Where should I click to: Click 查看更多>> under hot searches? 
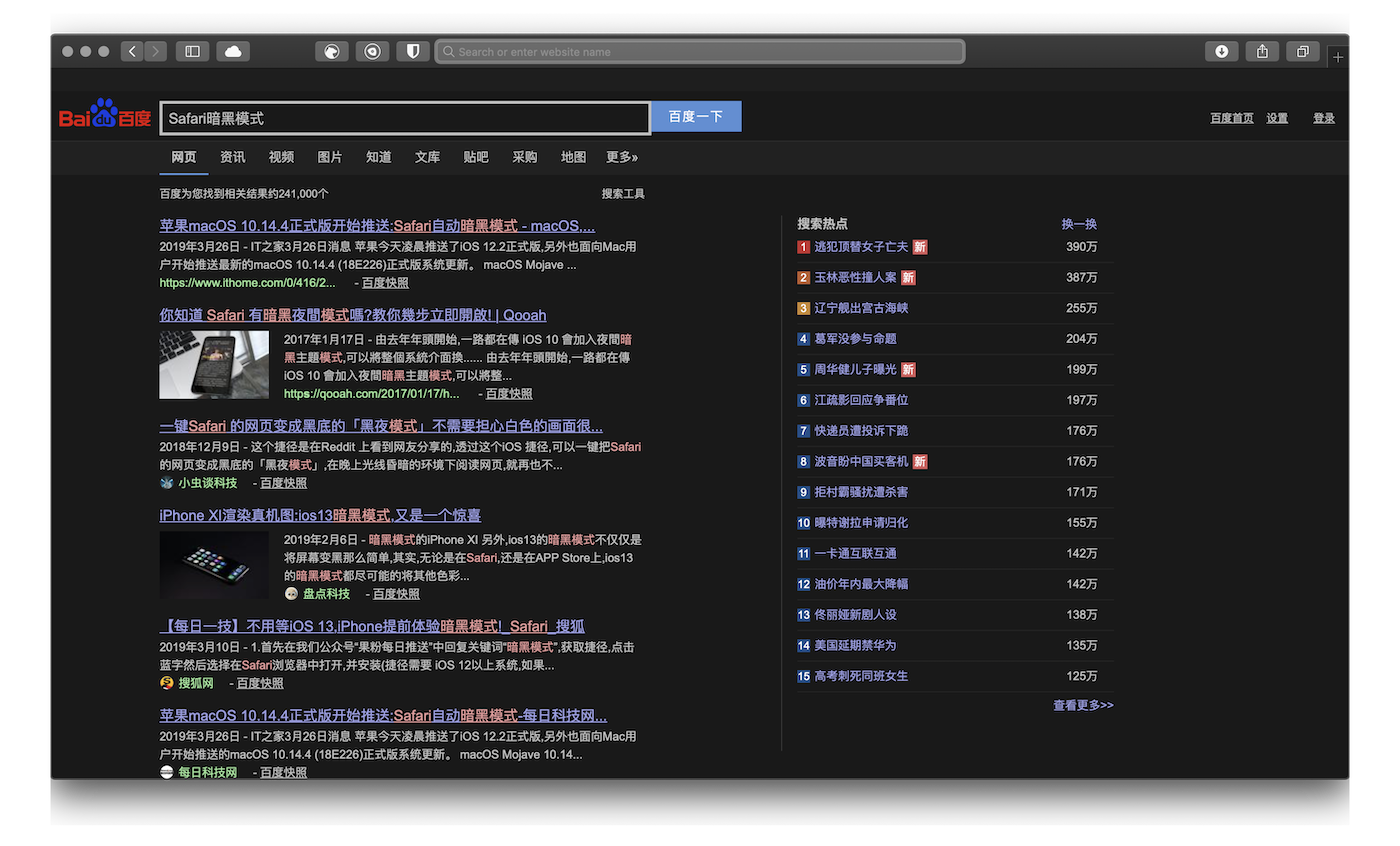tap(1083, 705)
